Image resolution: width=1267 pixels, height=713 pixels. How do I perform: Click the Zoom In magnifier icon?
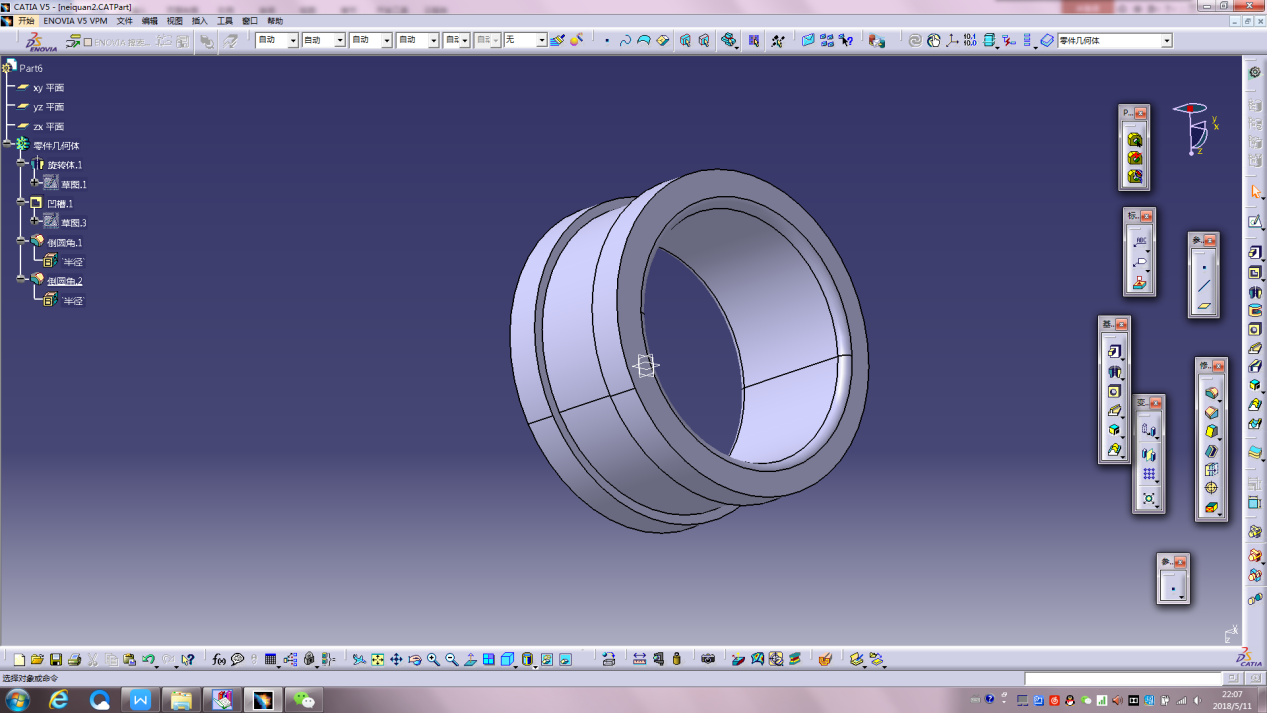coord(433,660)
